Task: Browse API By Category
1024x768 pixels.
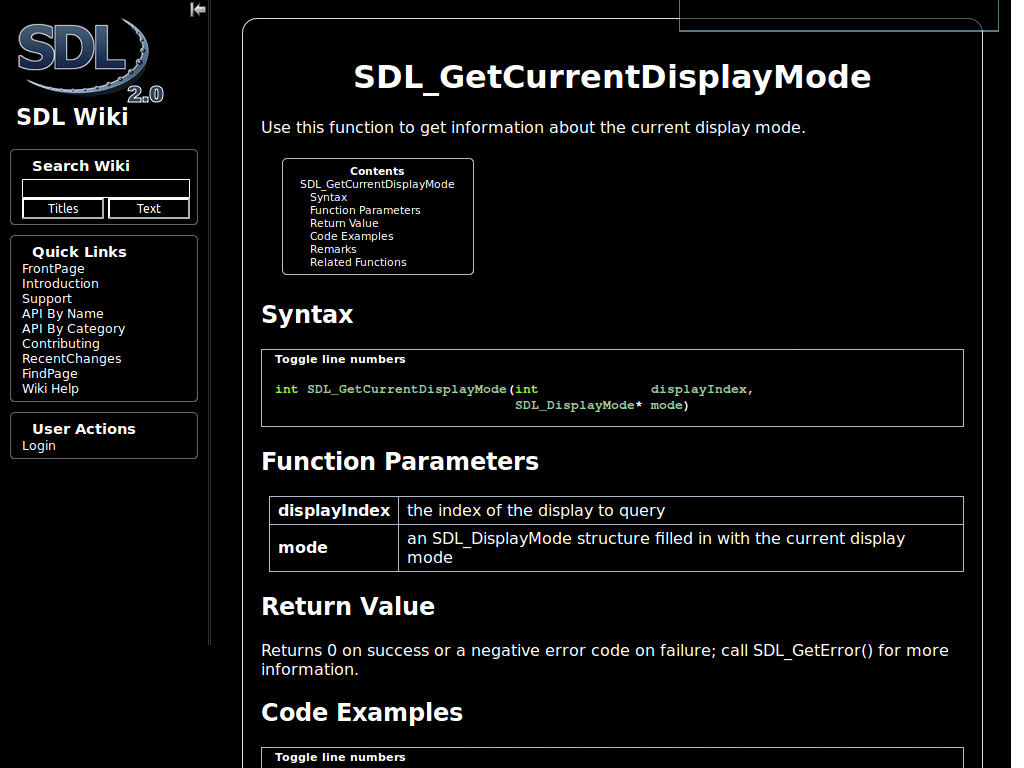Action: 73,328
